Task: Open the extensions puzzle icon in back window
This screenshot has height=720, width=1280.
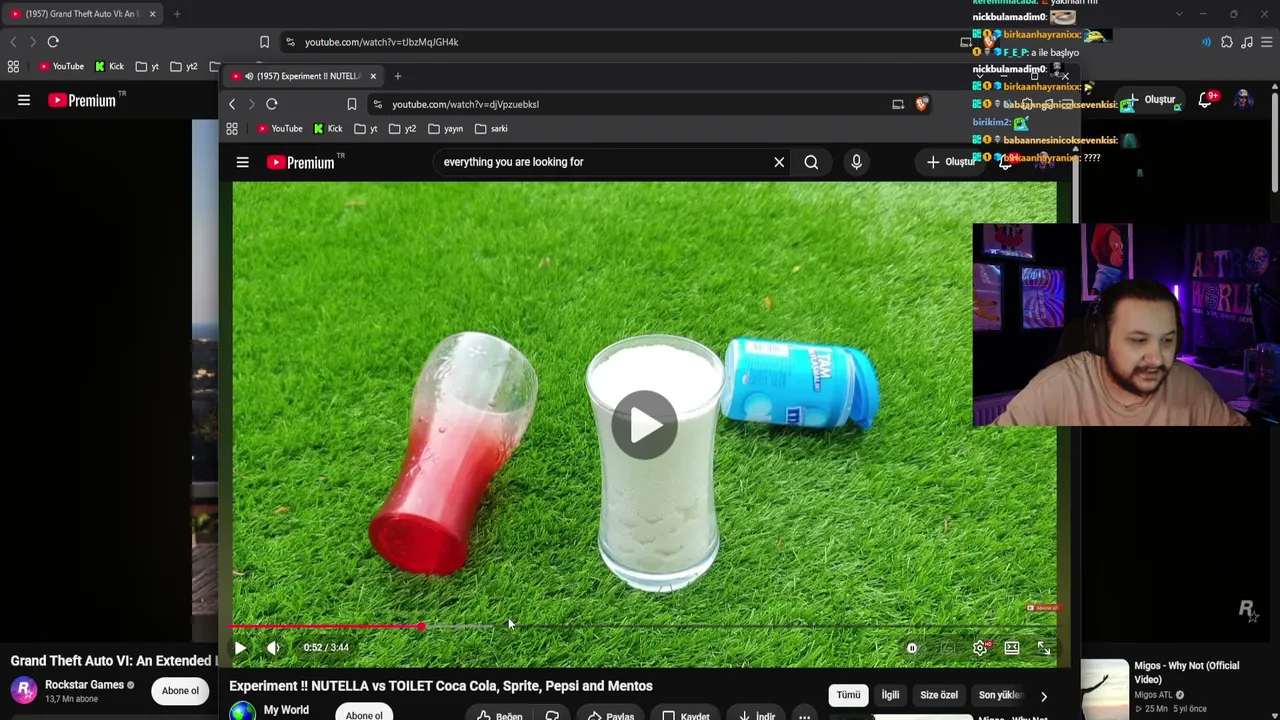Action: 1227,42
